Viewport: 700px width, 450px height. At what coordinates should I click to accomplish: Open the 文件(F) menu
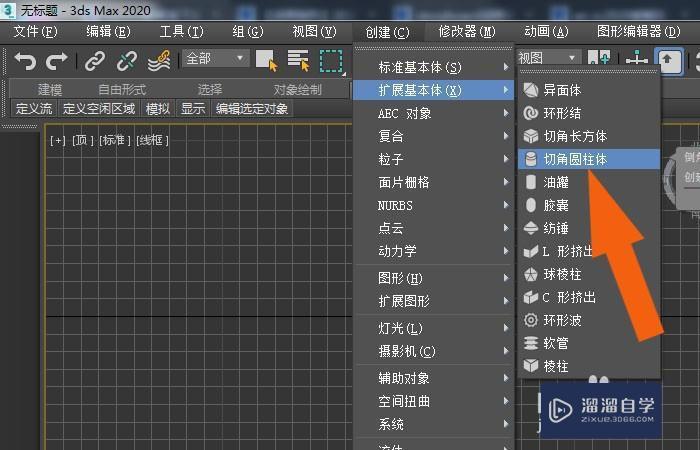tap(35, 32)
